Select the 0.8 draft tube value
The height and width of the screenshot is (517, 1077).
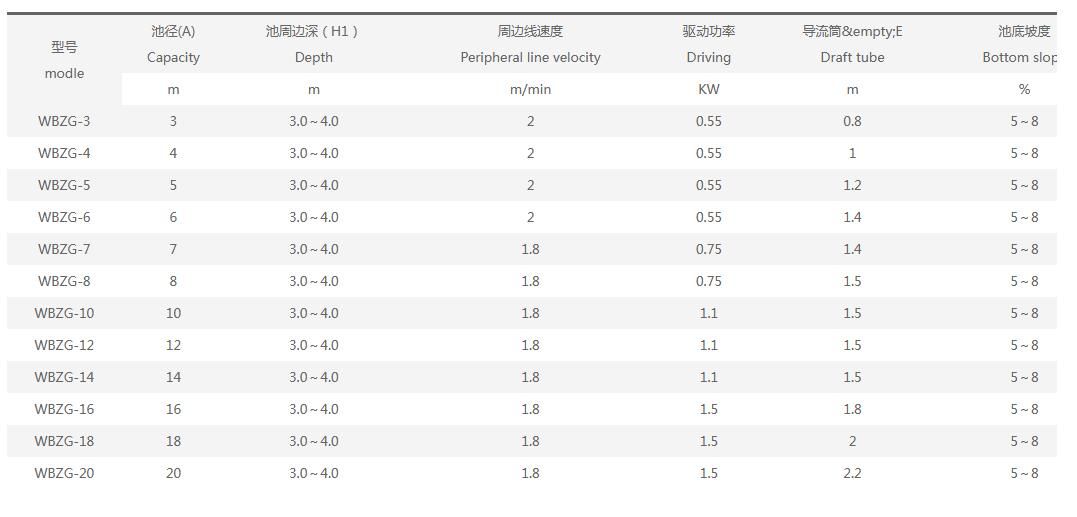pos(852,121)
